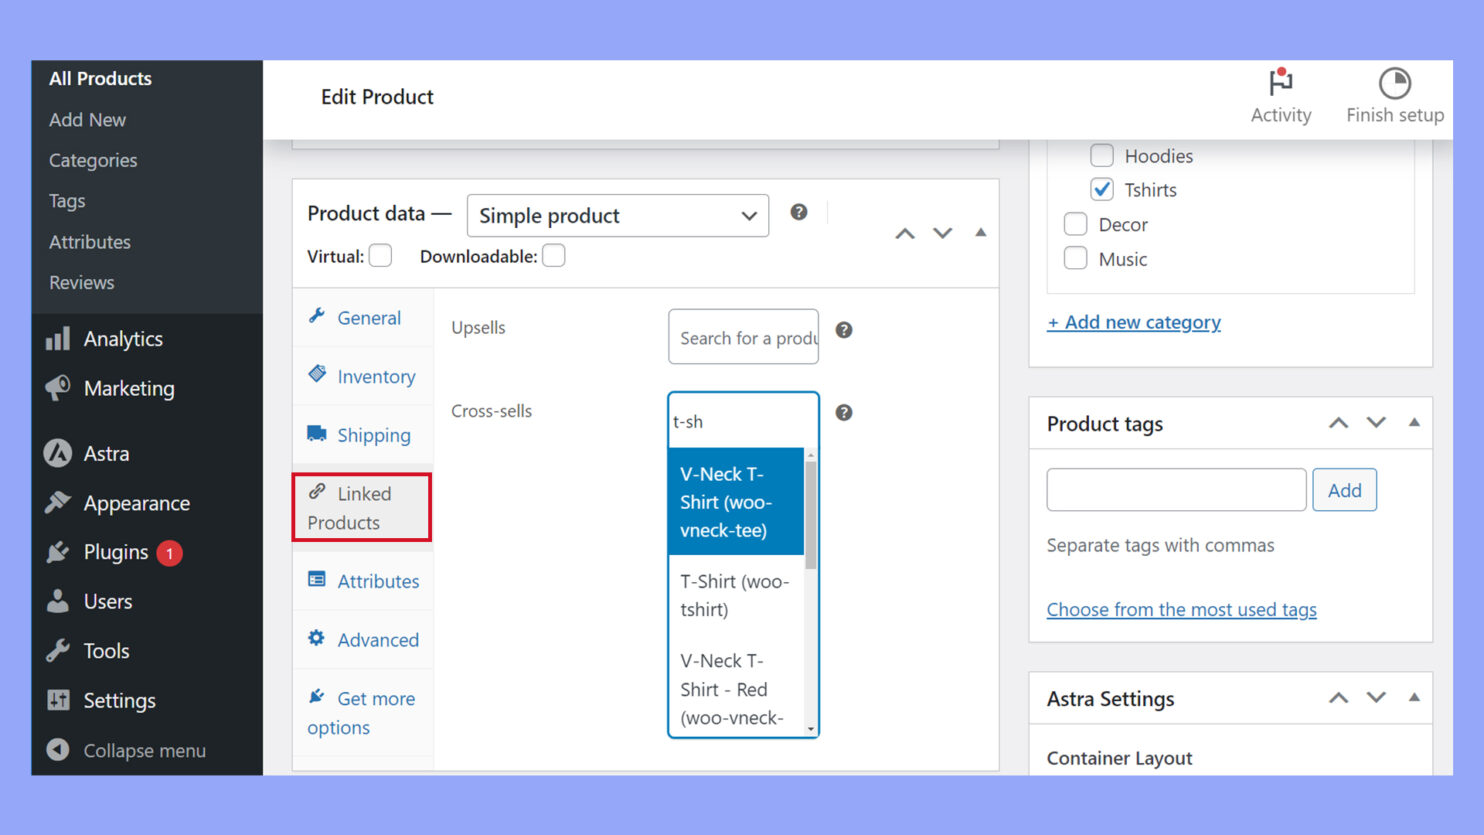Select V-Neck T-Shirt from cross-sells suggestions

[x=735, y=501]
